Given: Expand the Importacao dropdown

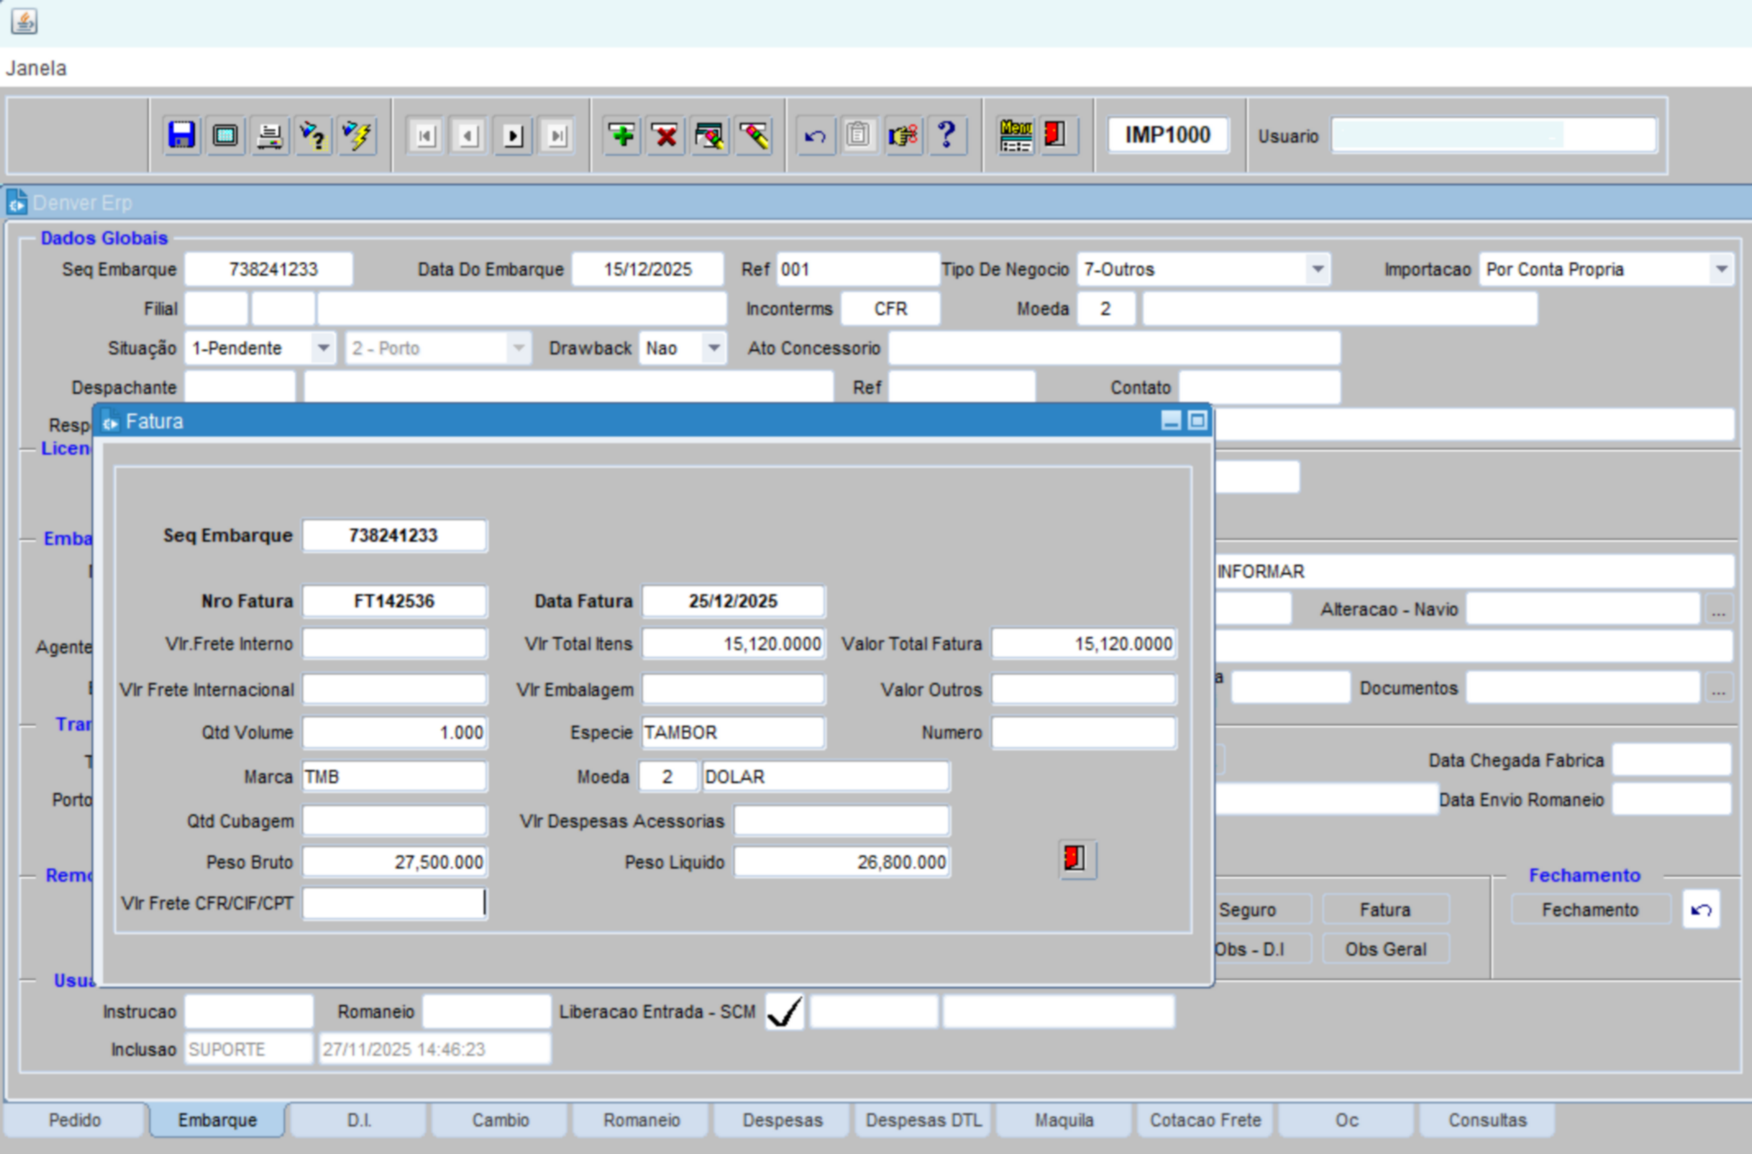Looking at the screenshot, I should pyautogui.click(x=1720, y=269).
